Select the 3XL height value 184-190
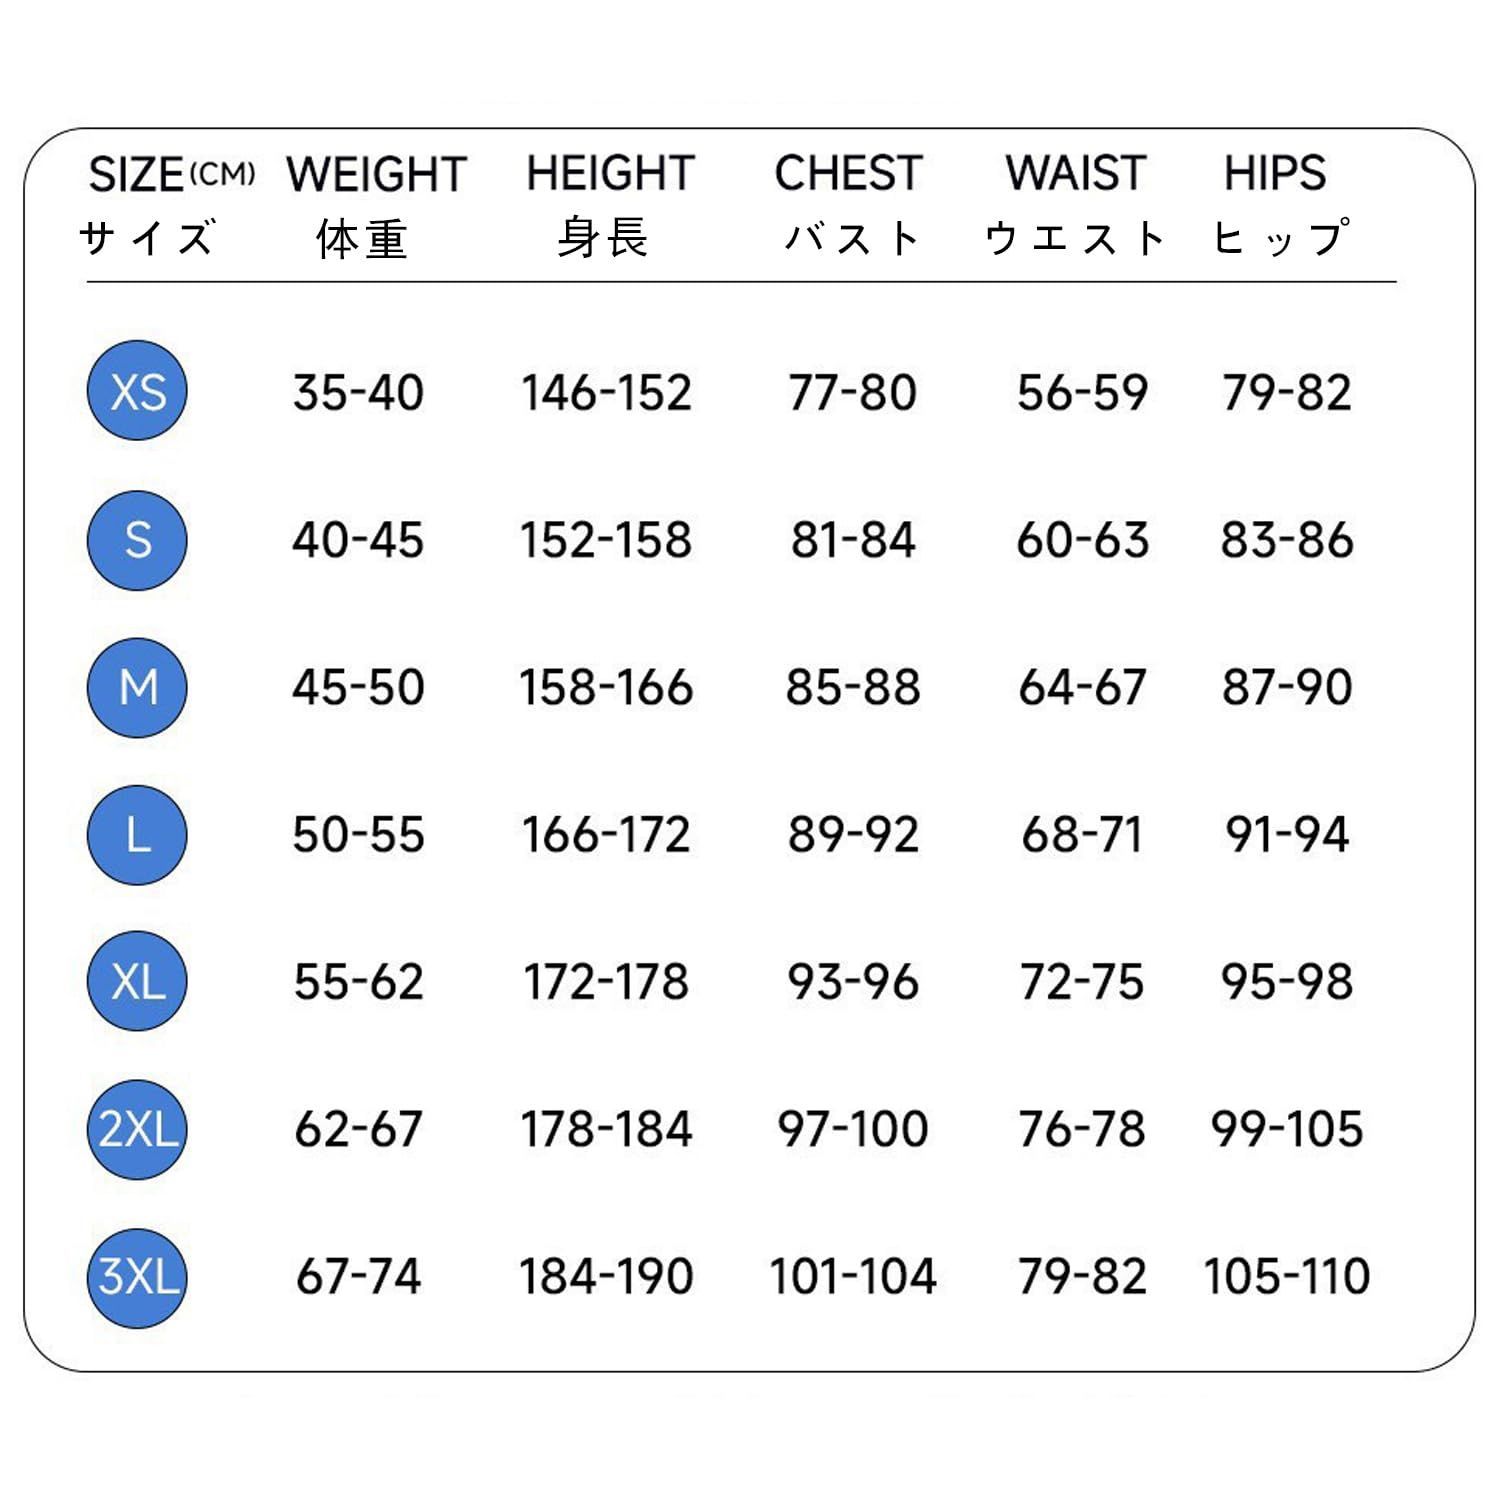This screenshot has height=1500, width=1500. click(x=606, y=1277)
